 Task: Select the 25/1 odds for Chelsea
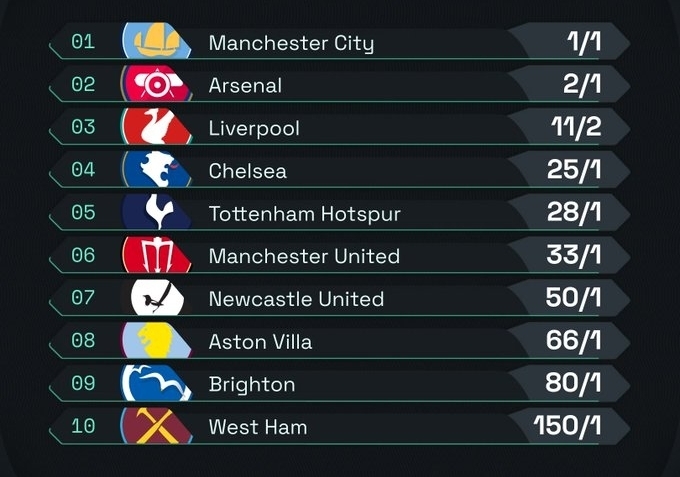[x=574, y=170]
